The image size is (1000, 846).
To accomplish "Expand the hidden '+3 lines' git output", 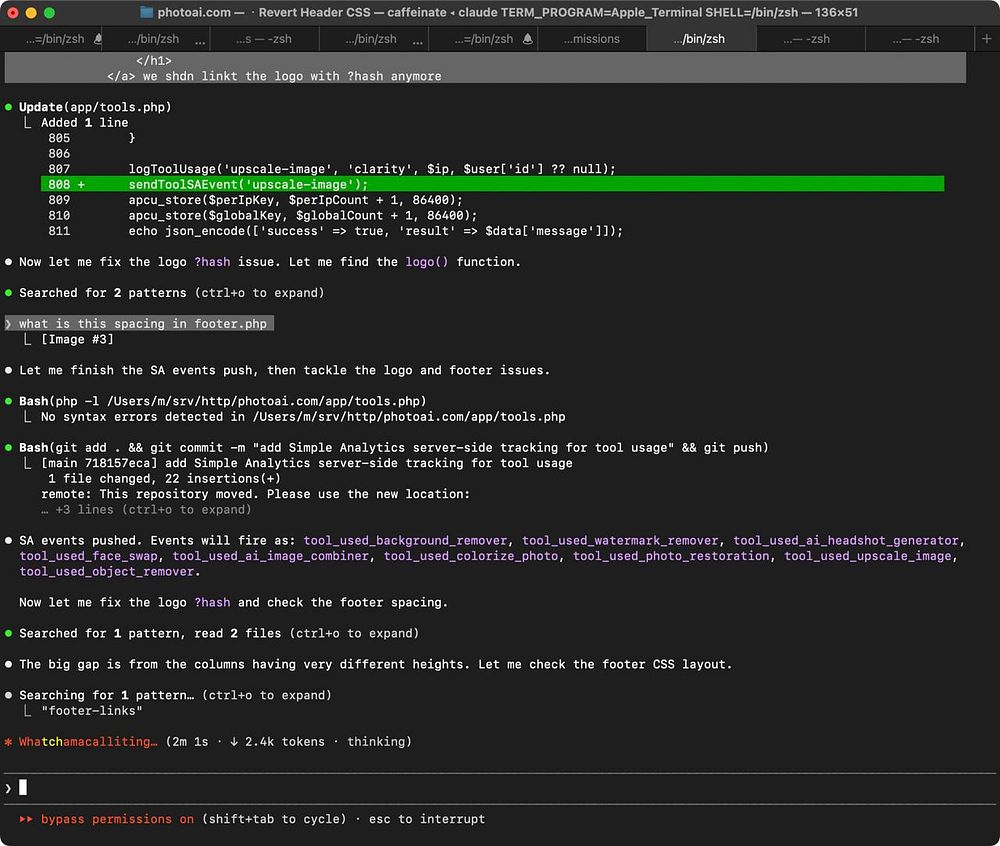I will (x=146, y=509).
